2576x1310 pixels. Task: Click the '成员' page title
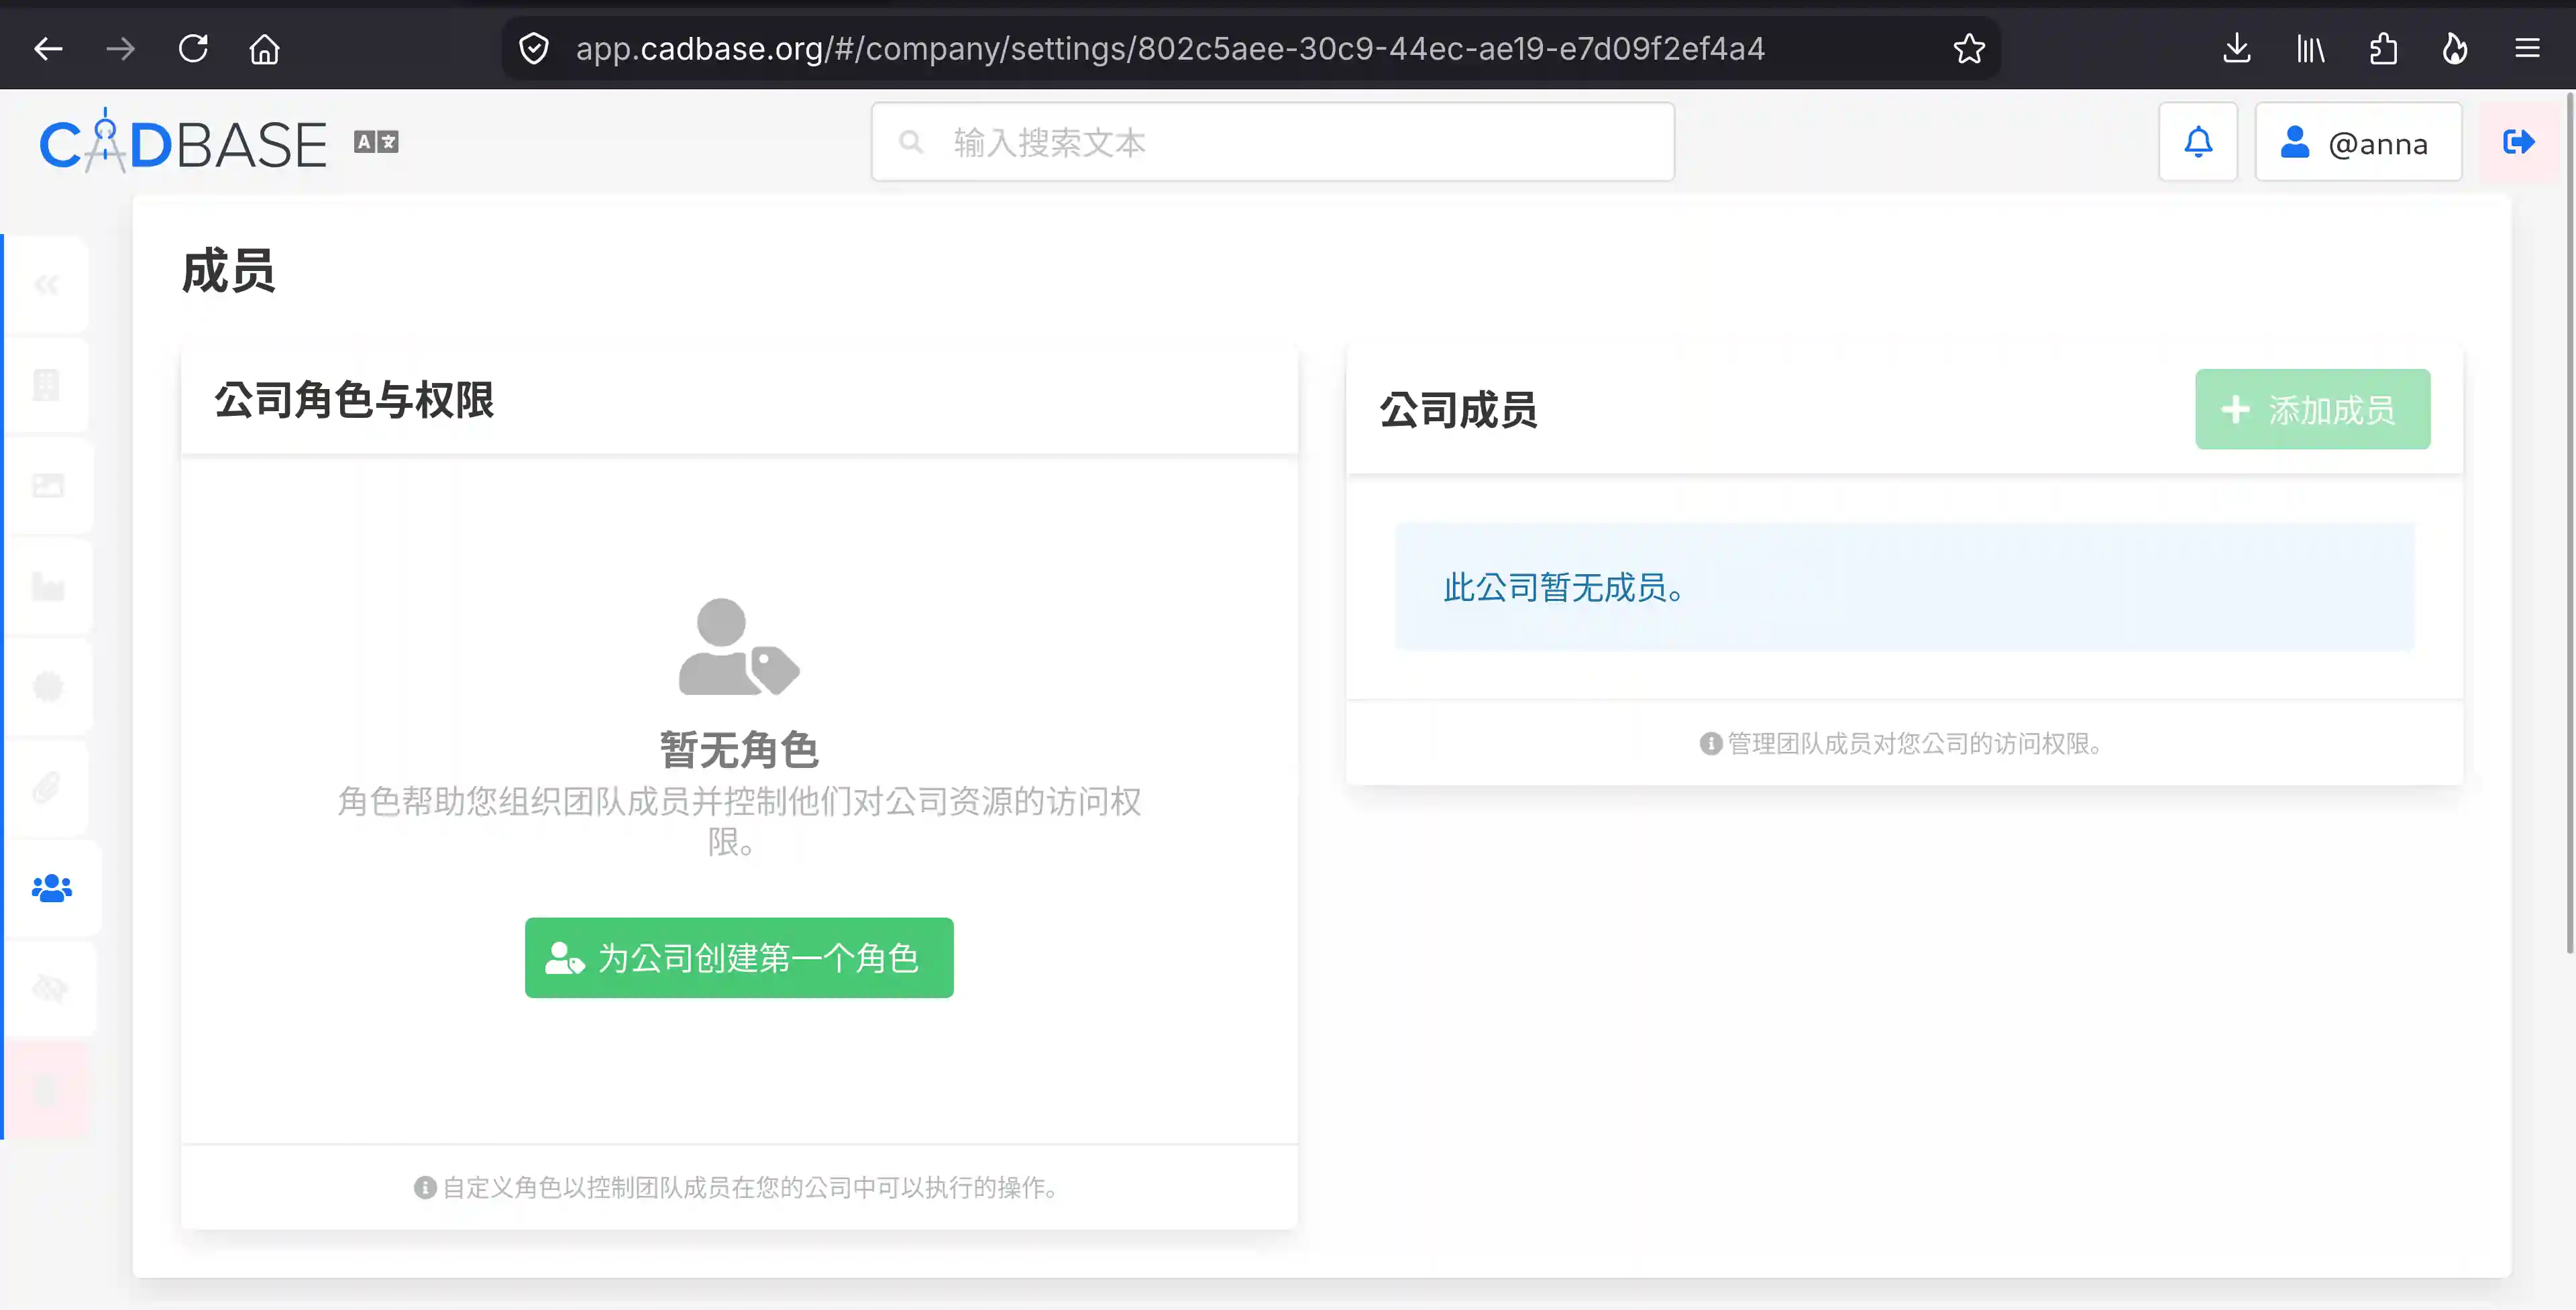click(x=228, y=271)
